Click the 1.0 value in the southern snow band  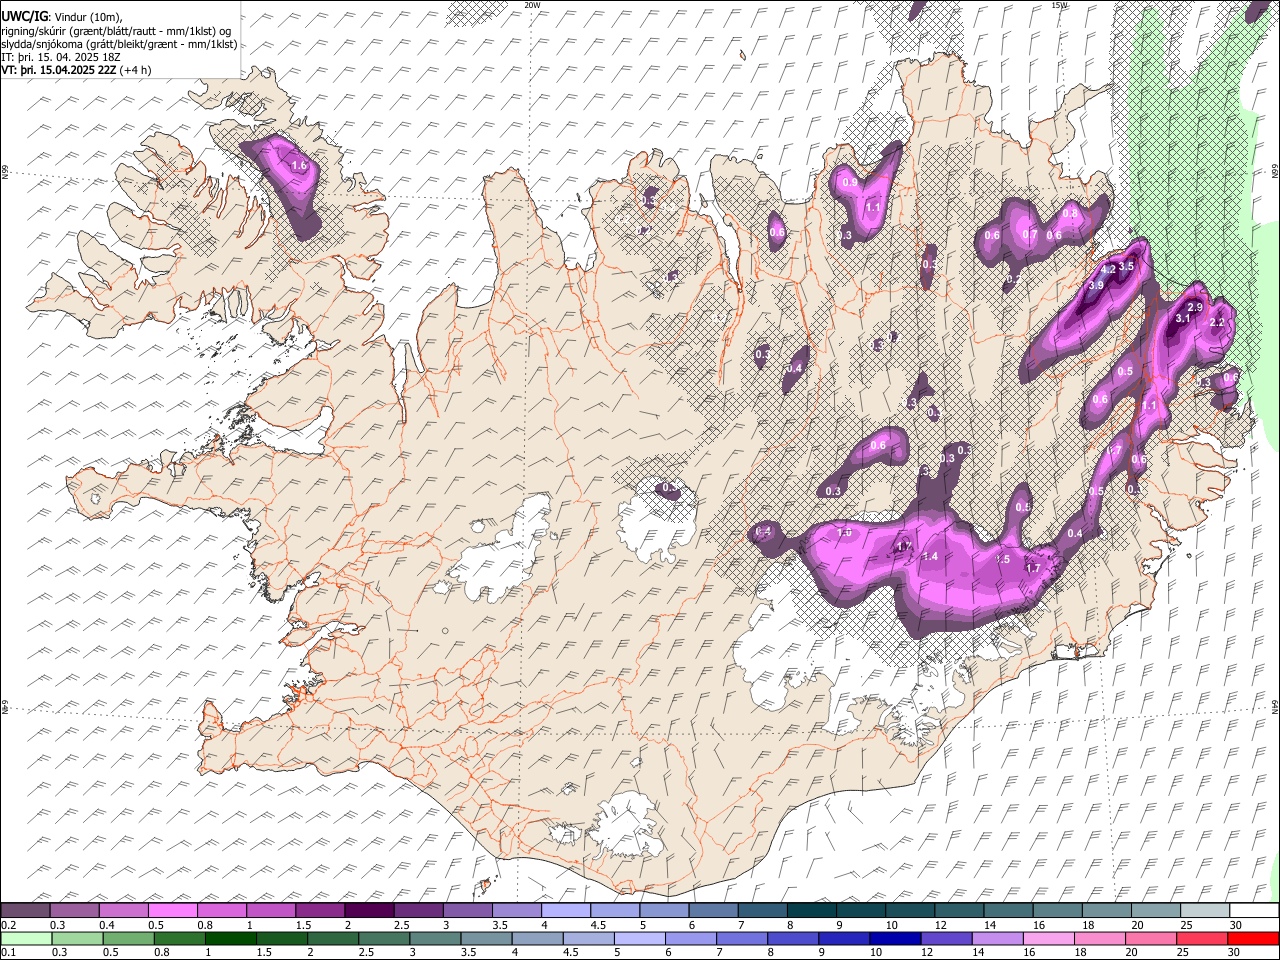844,533
